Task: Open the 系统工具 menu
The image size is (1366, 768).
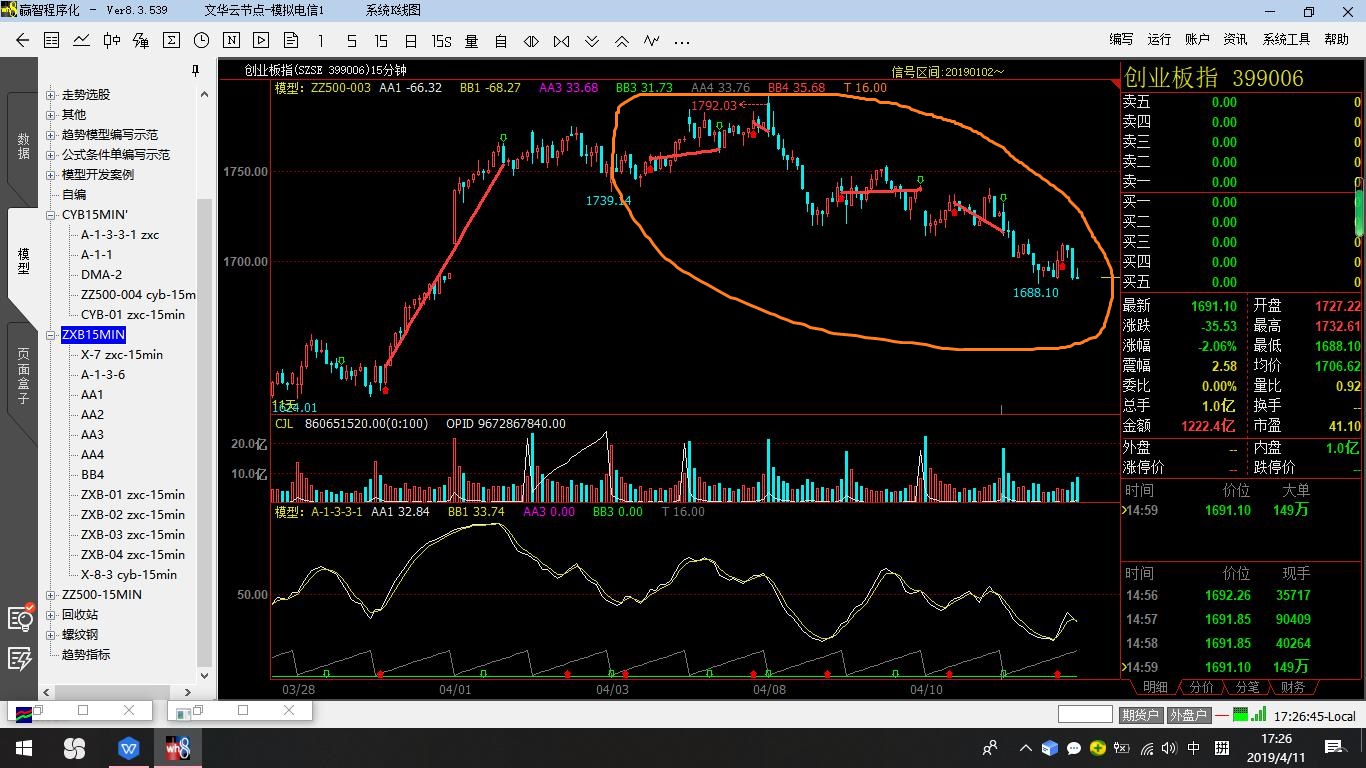Action: point(1286,39)
